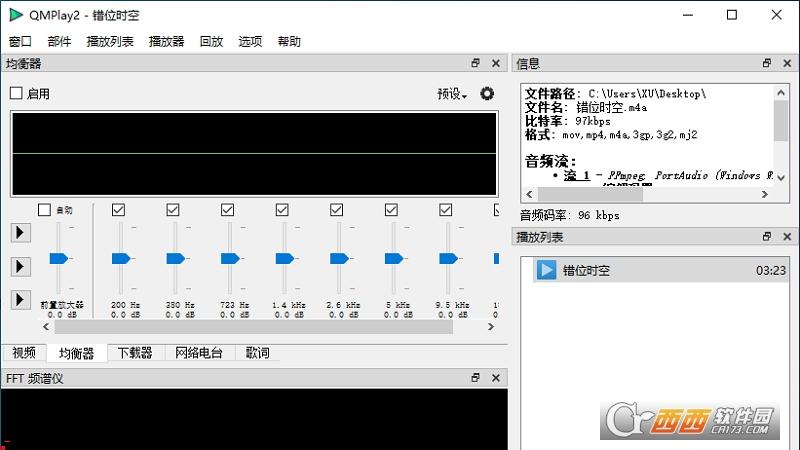Click the play icon of 错位时空 entry
Screen dimensions: 800x450
(x=546, y=270)
